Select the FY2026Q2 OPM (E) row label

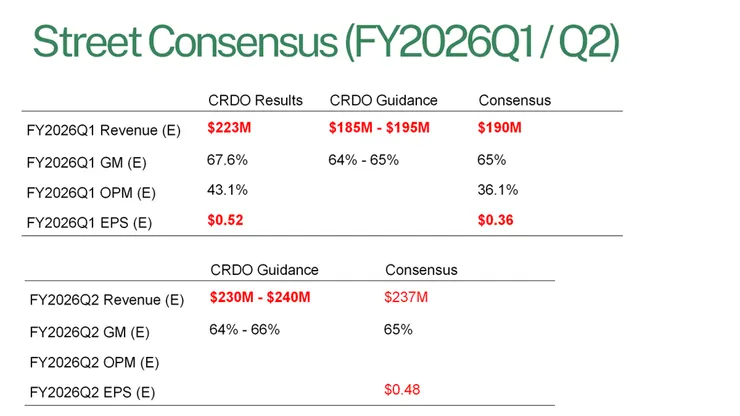click(x=94, y=362)
